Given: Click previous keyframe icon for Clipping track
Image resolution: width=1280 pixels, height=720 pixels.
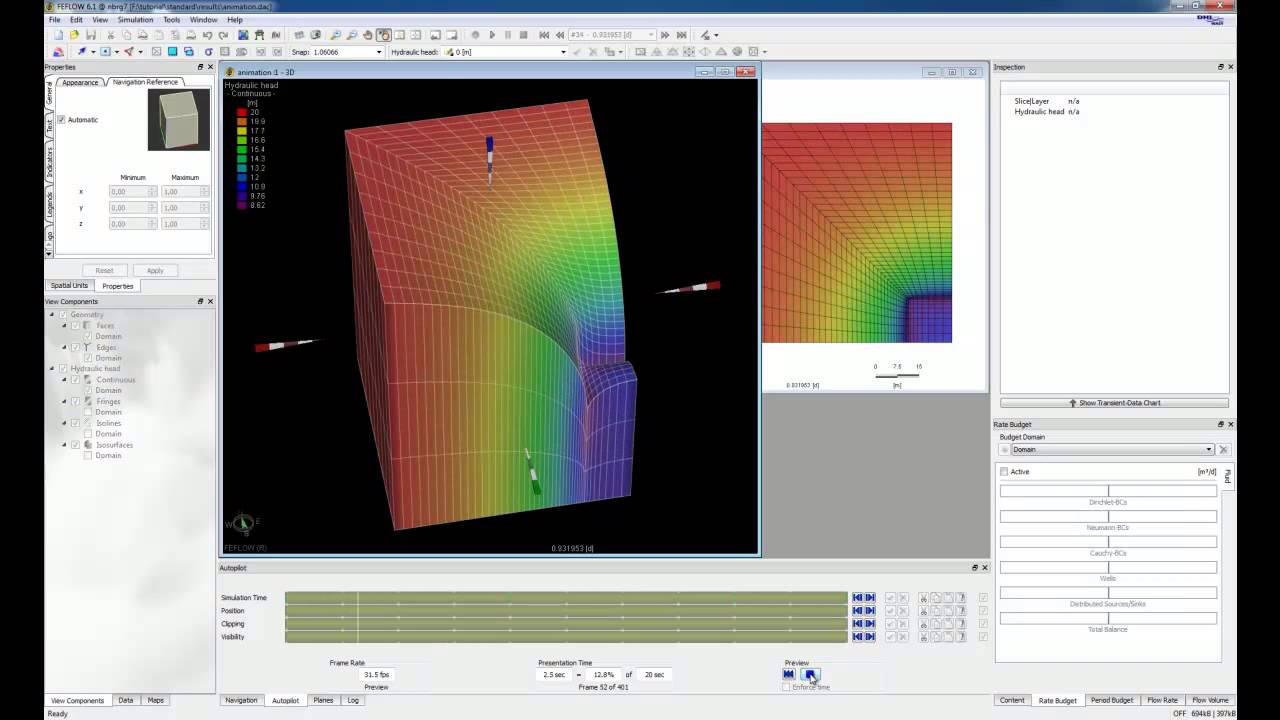Looking at the screenshot, I should click(x=857, y=624).
